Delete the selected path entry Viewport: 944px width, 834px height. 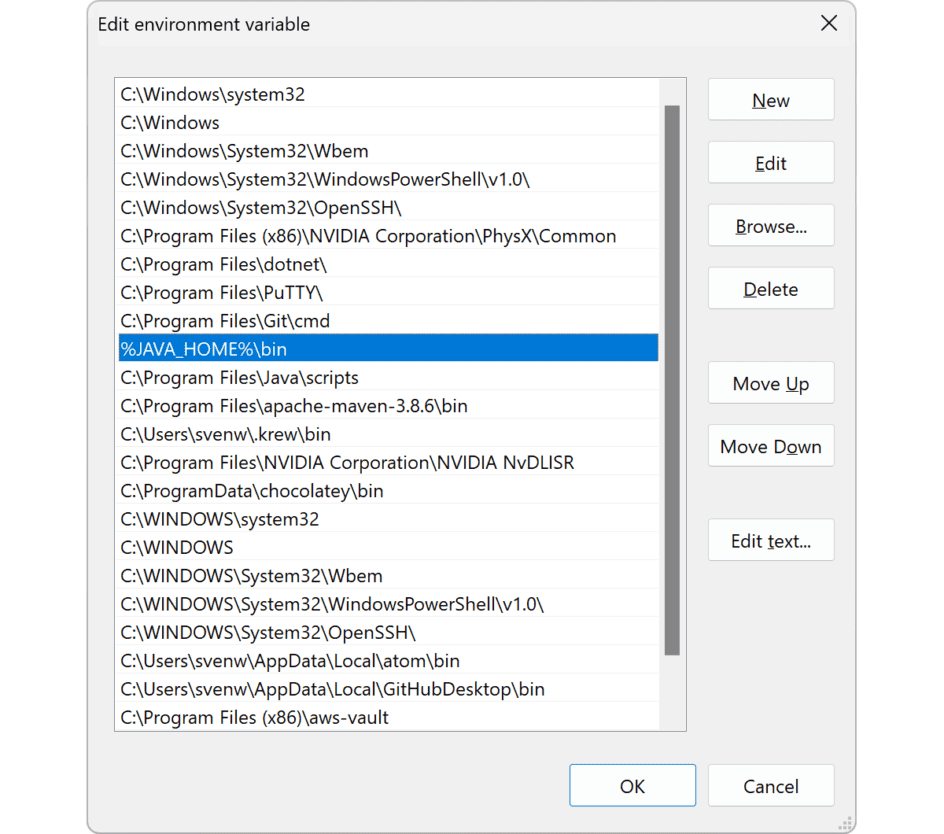pyautogui.click(x=770, y=288)
